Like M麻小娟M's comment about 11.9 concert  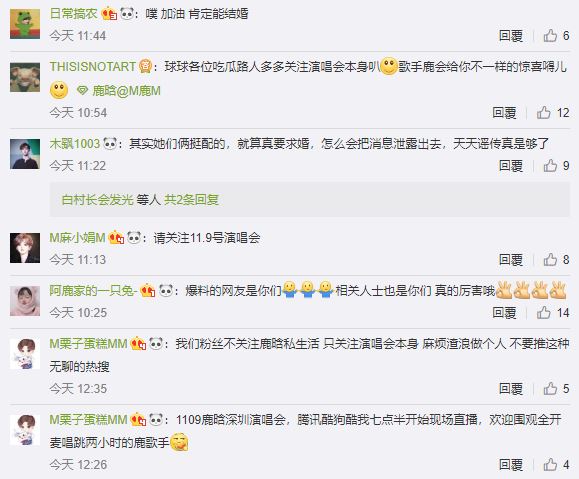coord(550,259)
